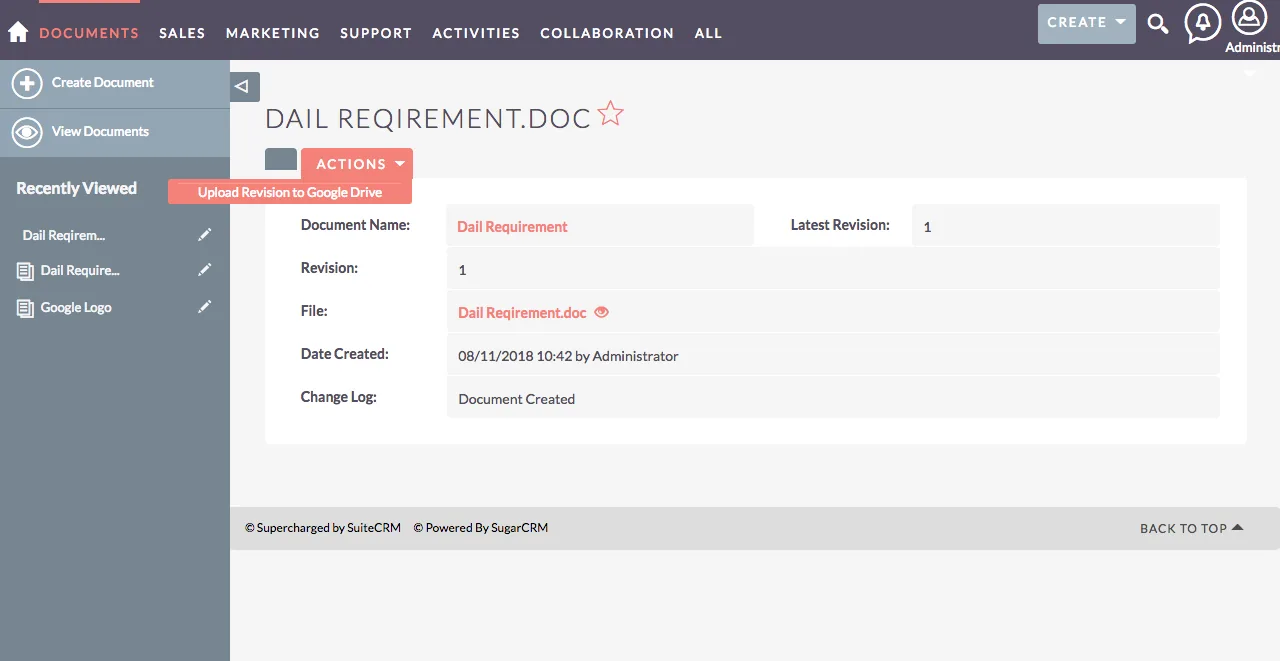Open the ALL menu

pyautogui.click(x=708, y=33)
